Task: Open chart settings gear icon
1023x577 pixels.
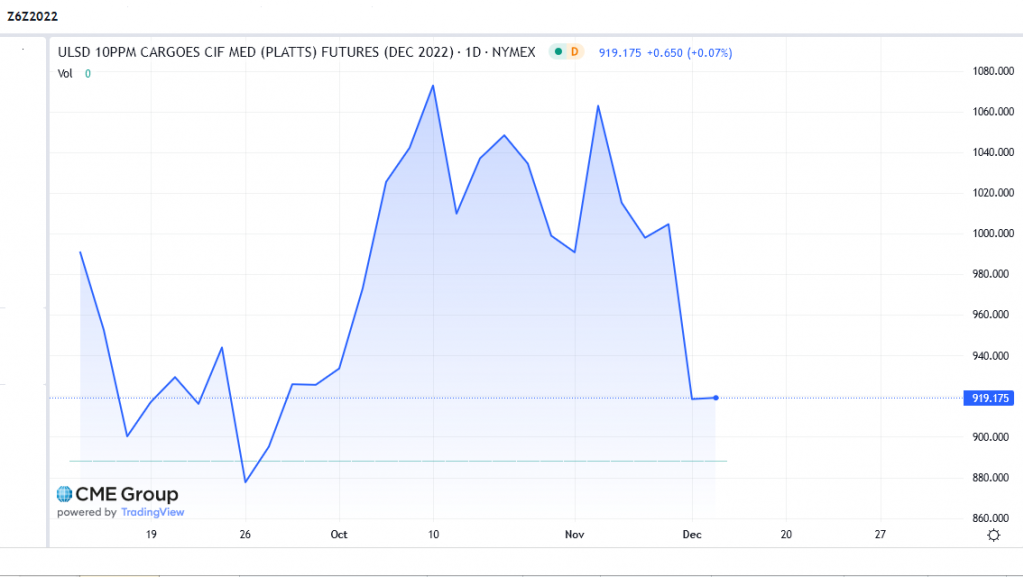Action: pos(993,535)
